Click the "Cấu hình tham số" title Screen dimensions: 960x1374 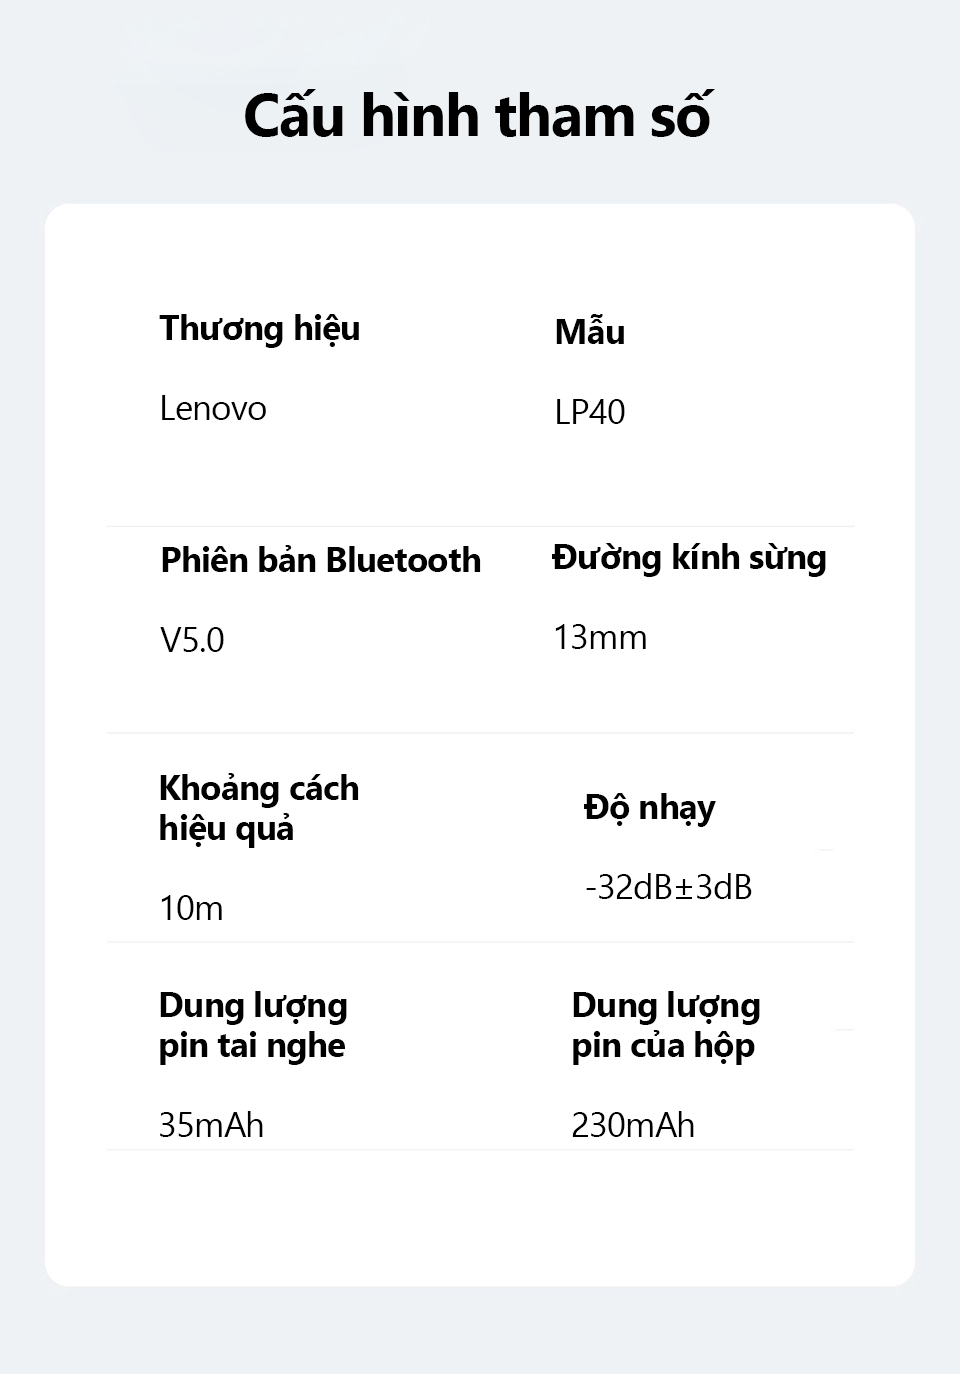coord(477,115)
